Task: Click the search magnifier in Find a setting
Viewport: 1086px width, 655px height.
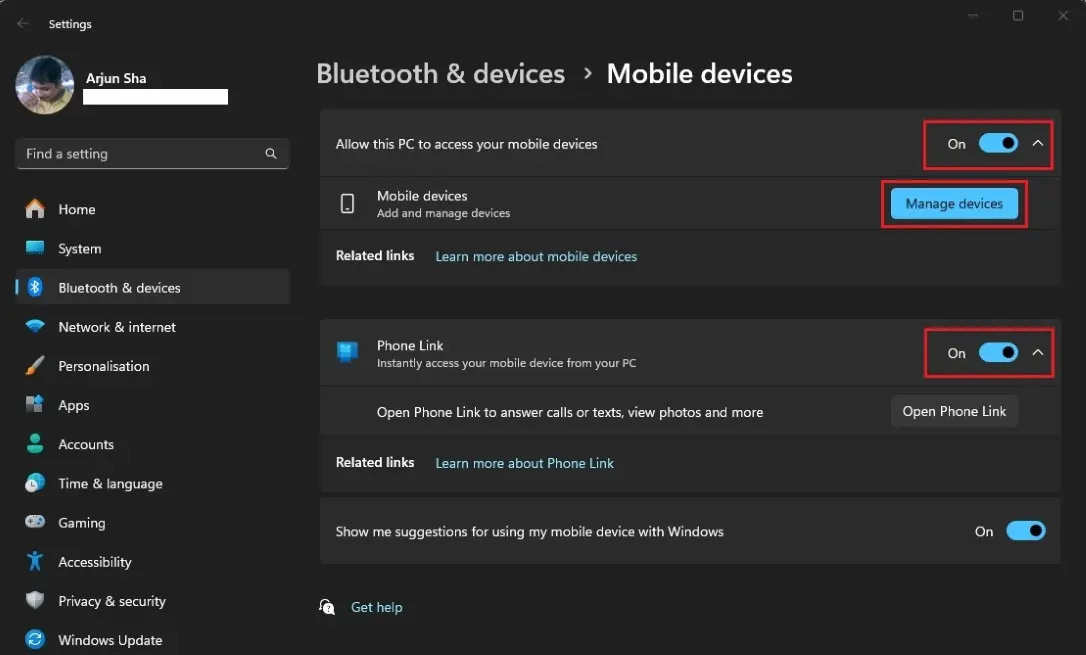Action: (x=270, y=153)
